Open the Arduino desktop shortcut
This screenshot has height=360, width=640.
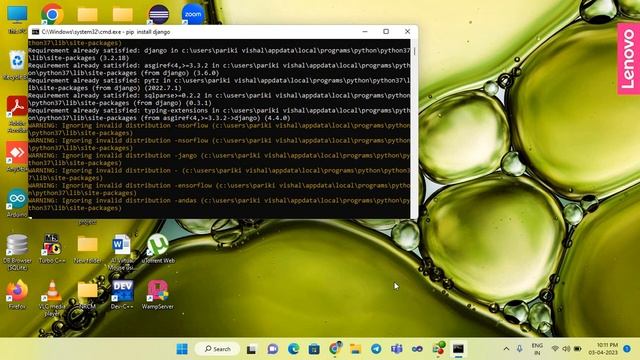(17, 202)
